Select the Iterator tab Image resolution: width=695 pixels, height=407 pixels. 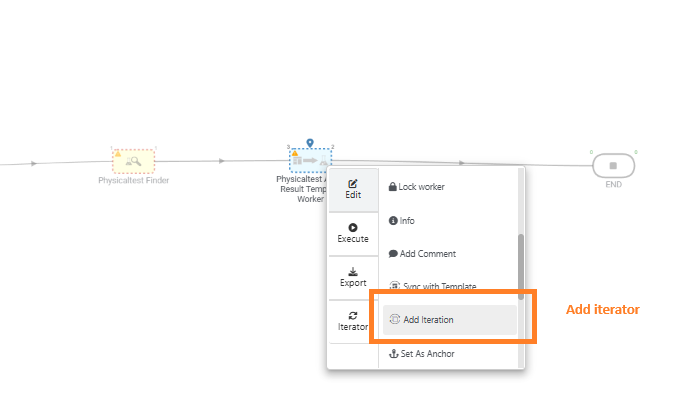tap(353, 321)
